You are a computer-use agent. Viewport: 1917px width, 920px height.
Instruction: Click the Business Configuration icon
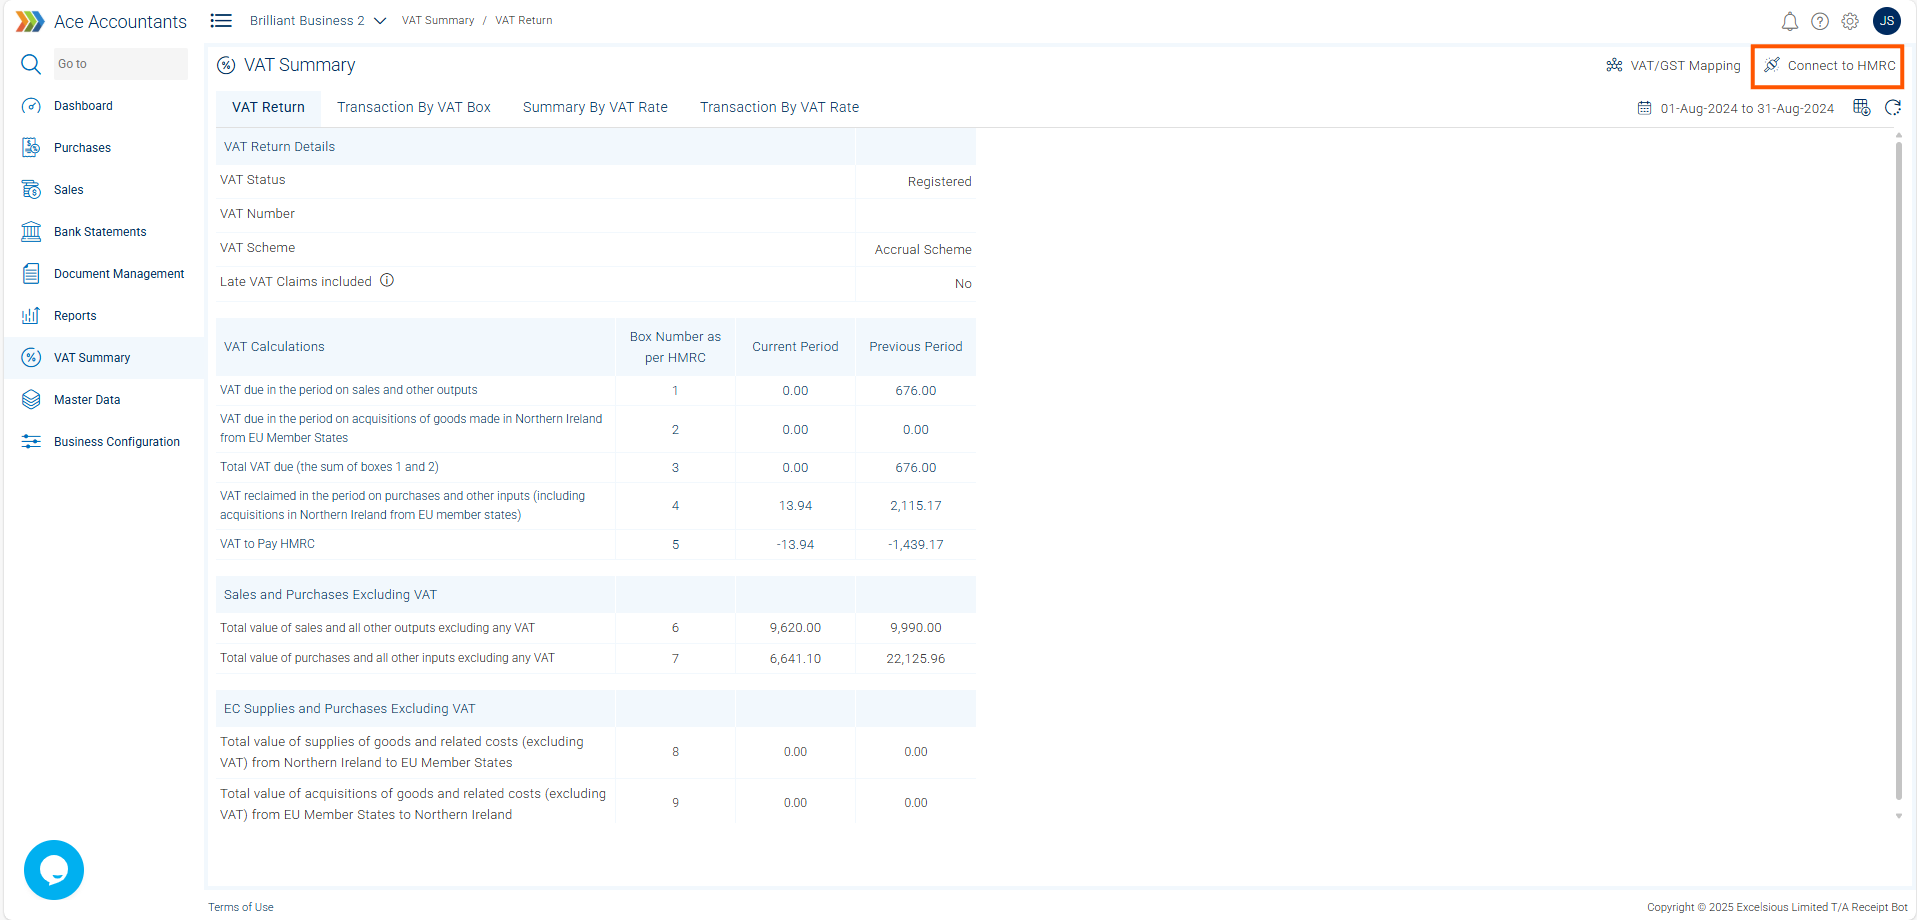[31, 441]
